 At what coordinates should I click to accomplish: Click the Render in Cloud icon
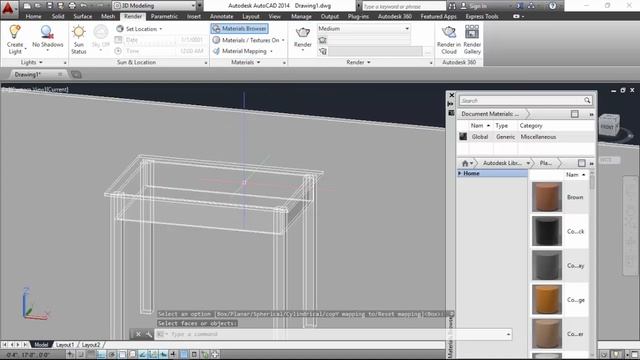[449, 32]
